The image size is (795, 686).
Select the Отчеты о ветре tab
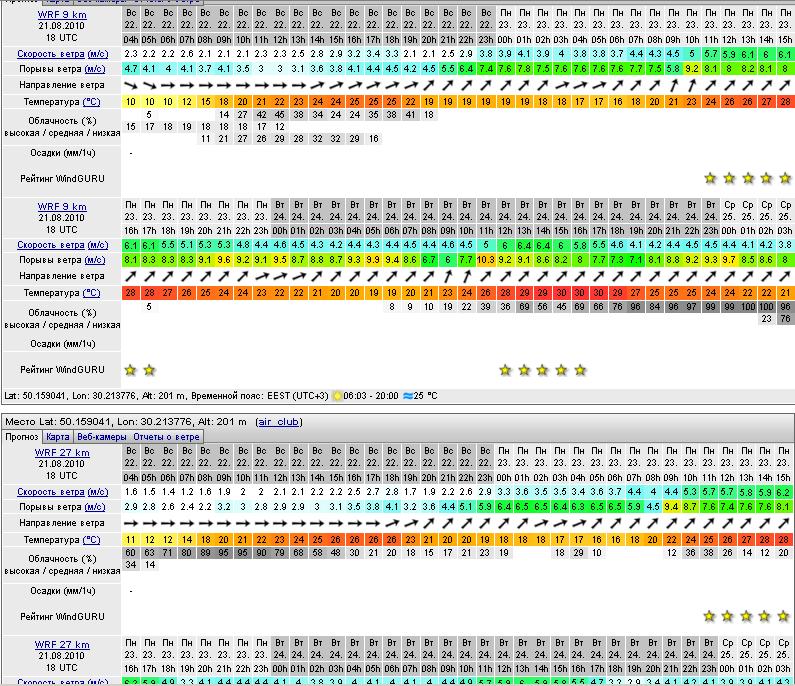(x=166, y=437)
